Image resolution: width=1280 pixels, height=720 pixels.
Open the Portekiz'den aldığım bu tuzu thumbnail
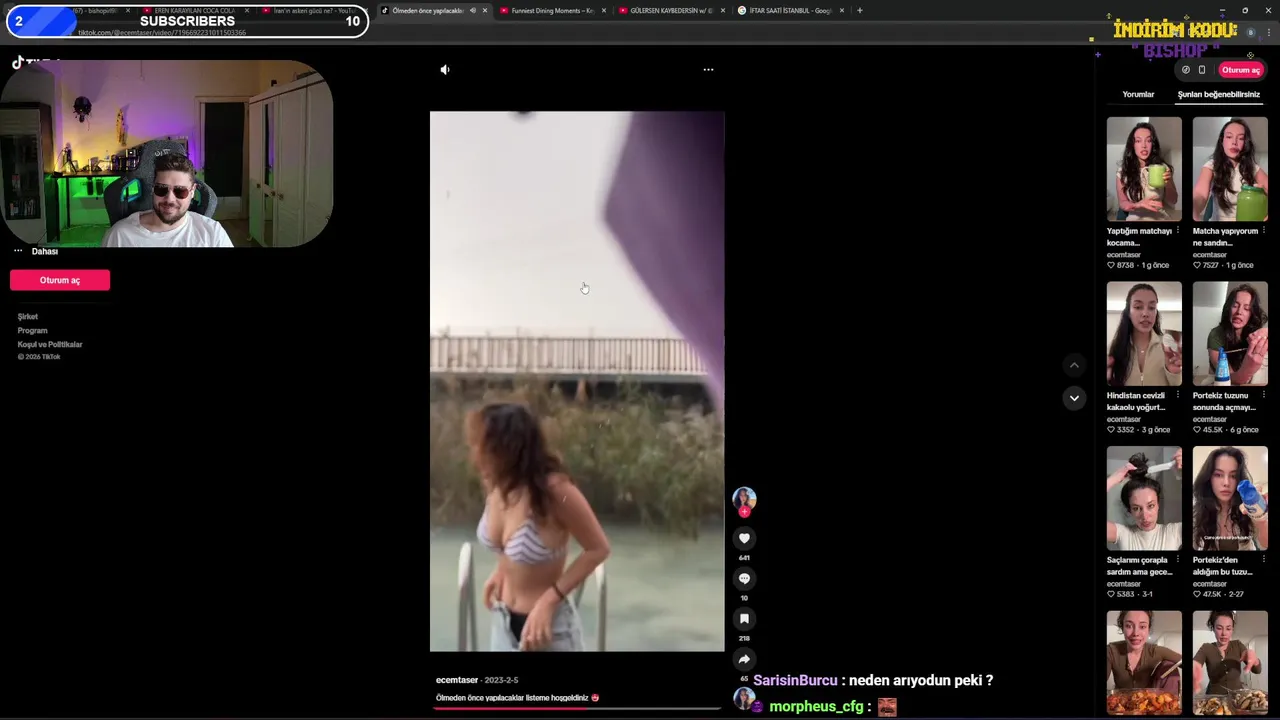(1230, 498)
